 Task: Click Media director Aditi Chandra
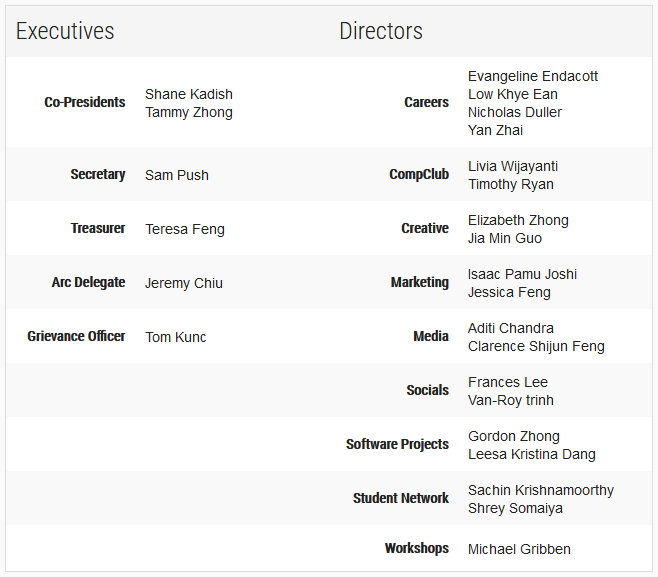pos(511,328)
